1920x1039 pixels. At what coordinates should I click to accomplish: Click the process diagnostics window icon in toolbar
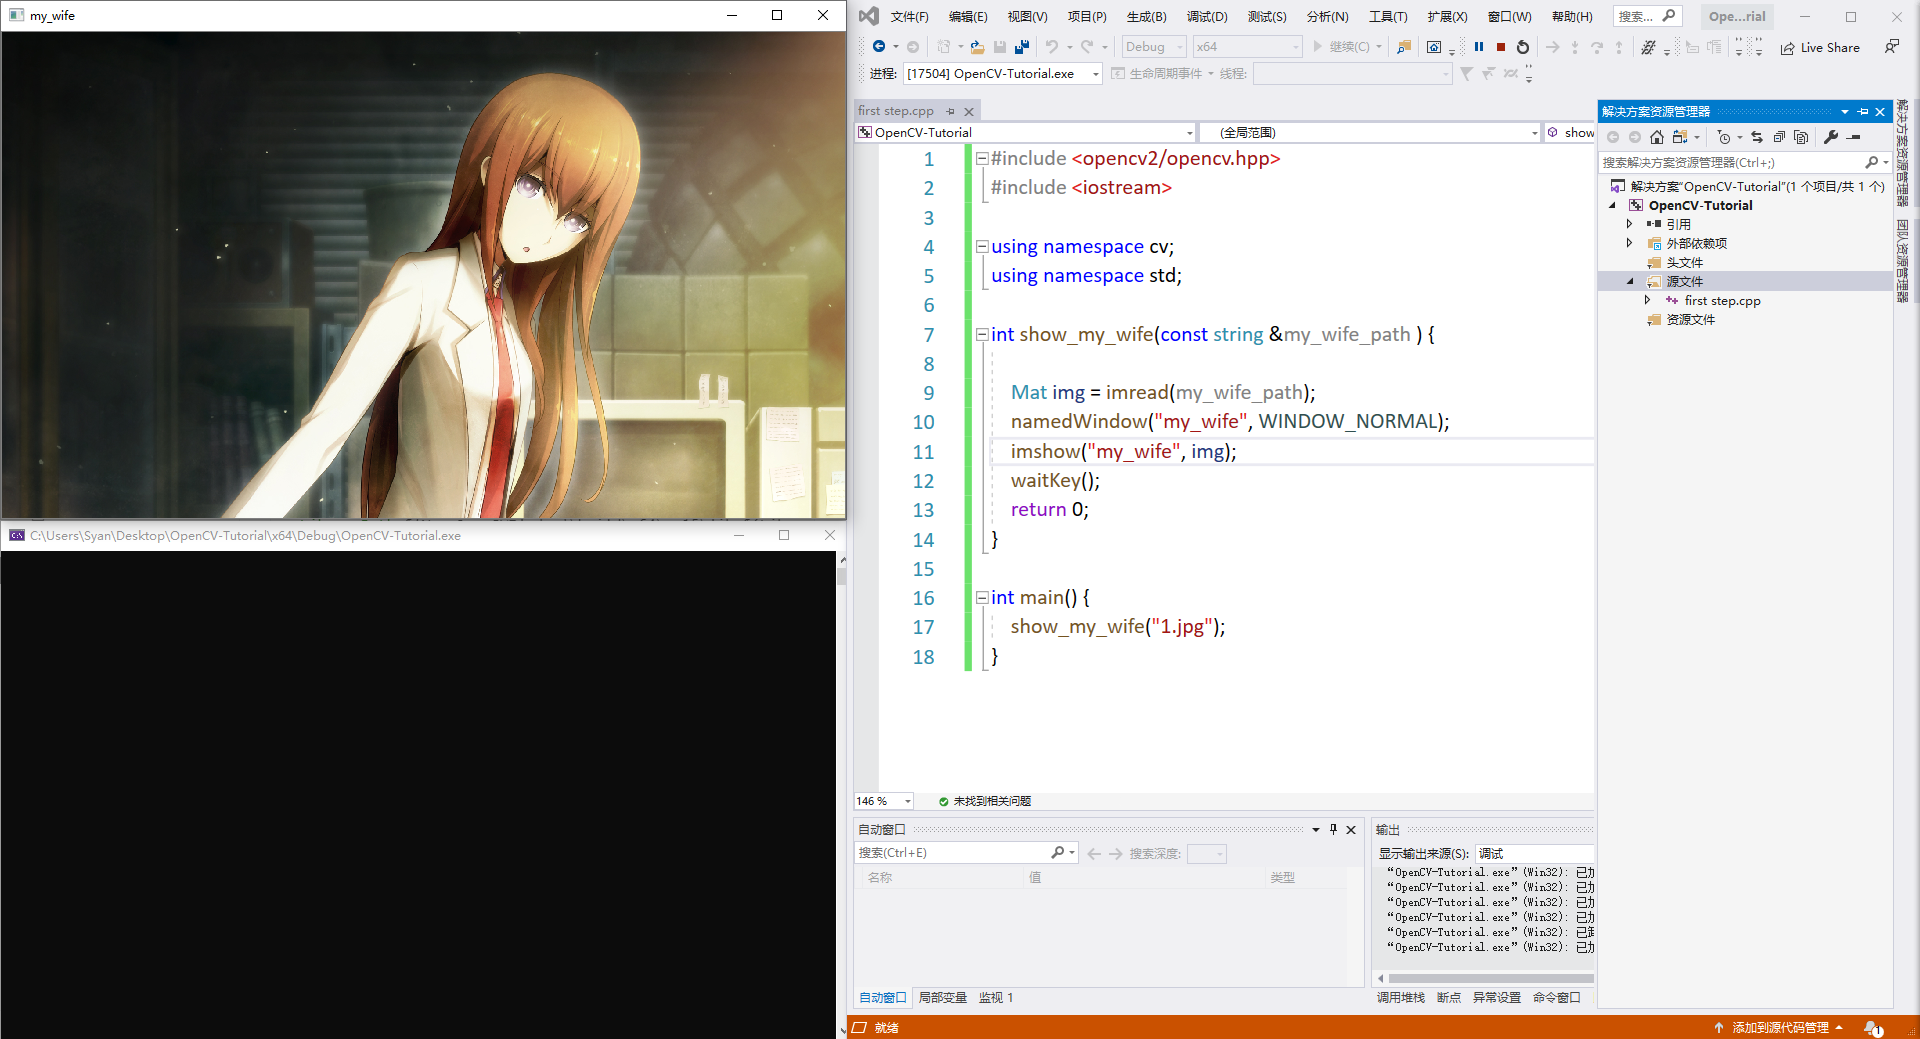pyautogui.click(x=1434, y=47)
